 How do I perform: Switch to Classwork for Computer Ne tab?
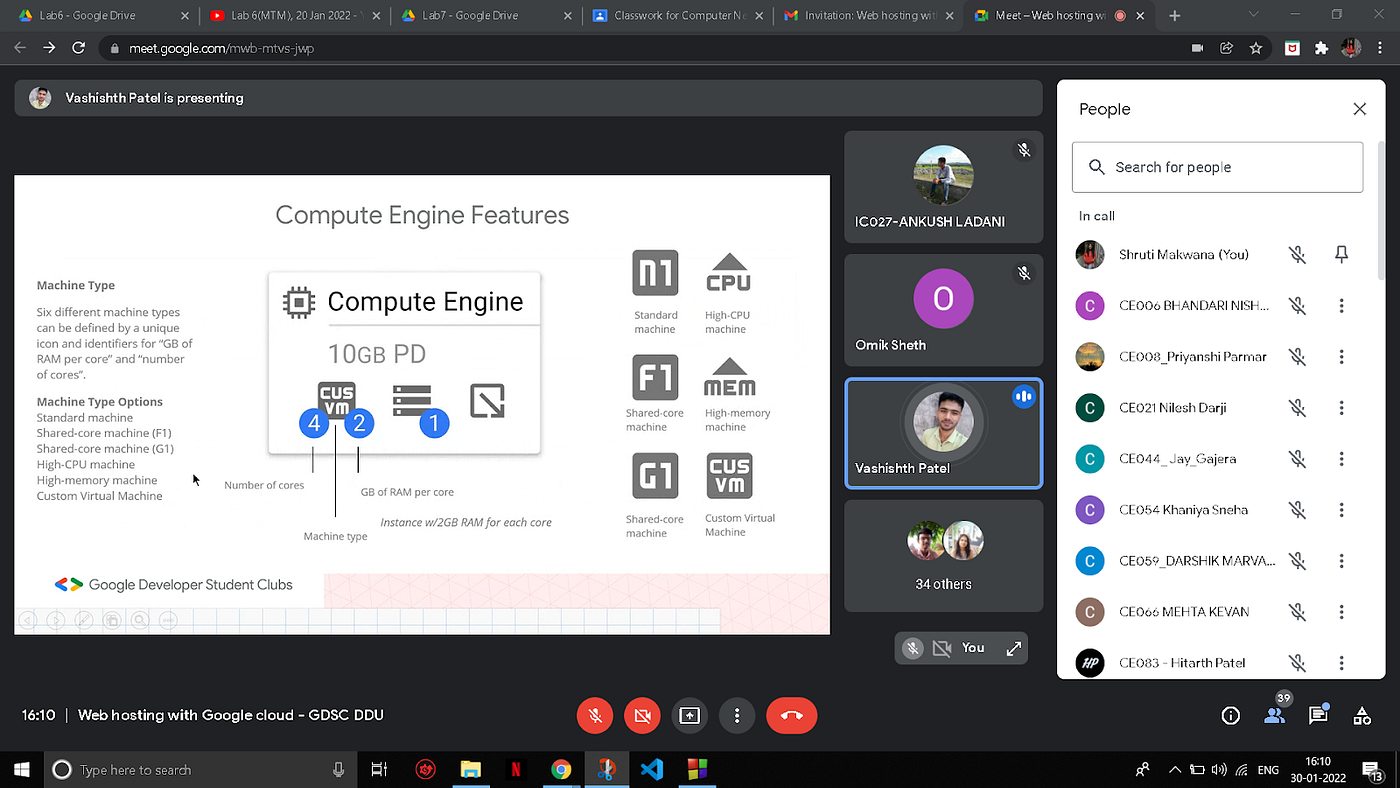[x=676, y=16]
